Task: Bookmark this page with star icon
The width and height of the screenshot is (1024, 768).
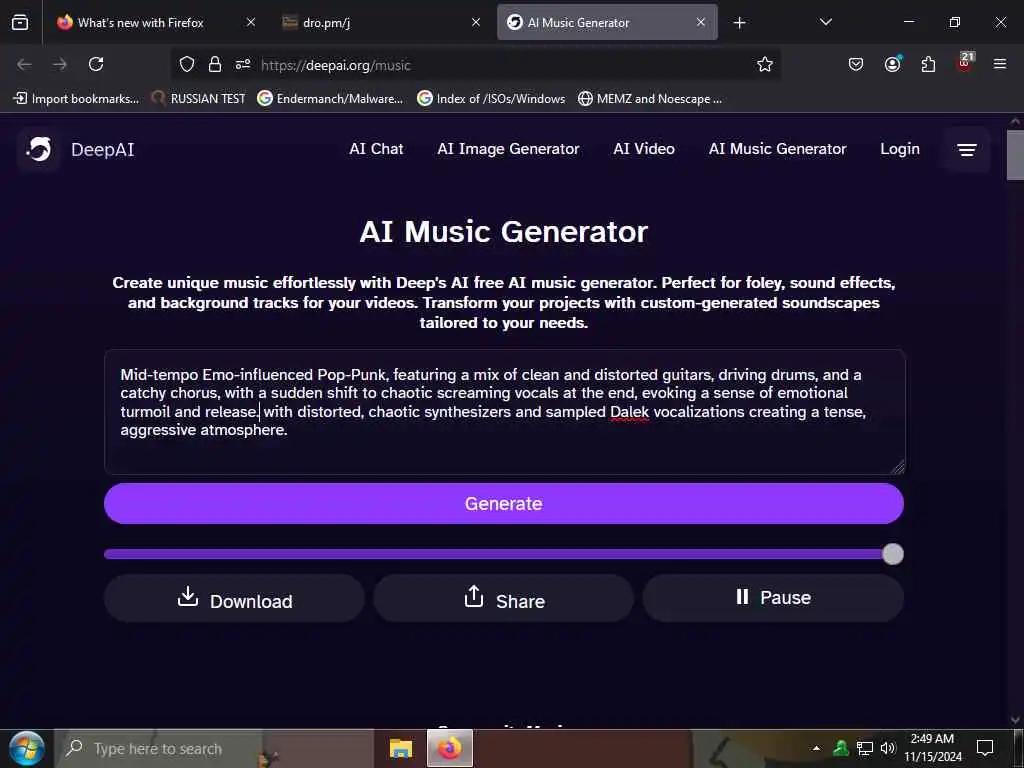Action: (x=765, y=64)
